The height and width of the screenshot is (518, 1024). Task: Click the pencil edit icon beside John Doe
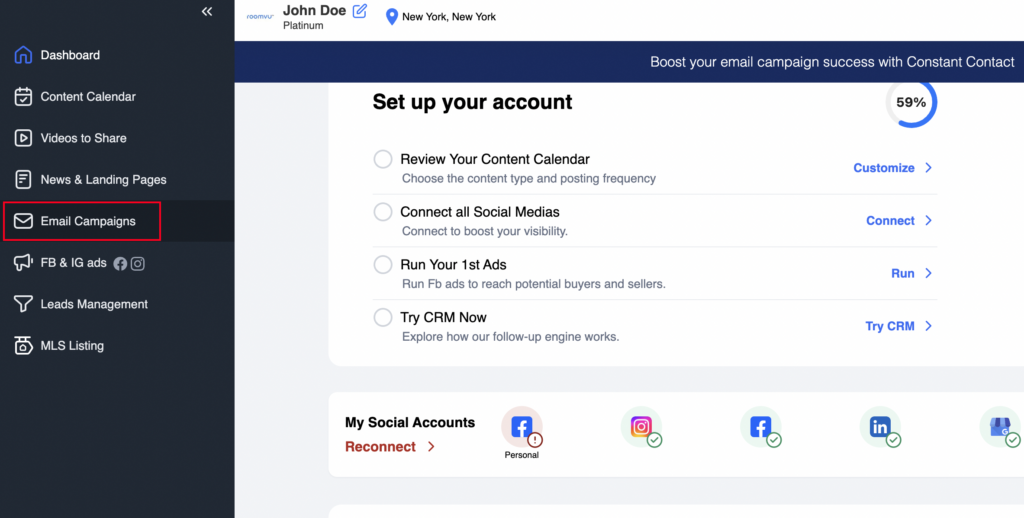coord(360,11)
